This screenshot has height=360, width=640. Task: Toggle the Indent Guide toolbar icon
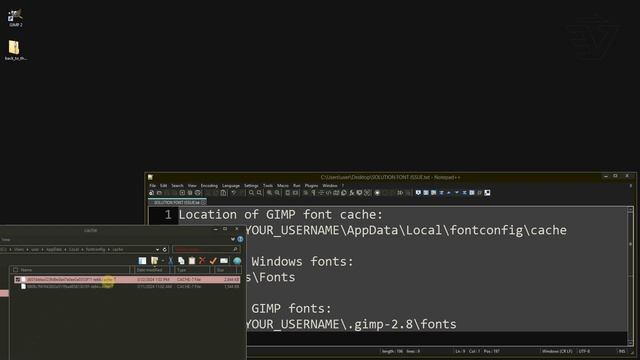pyautogui.click(x=321, y=193)
